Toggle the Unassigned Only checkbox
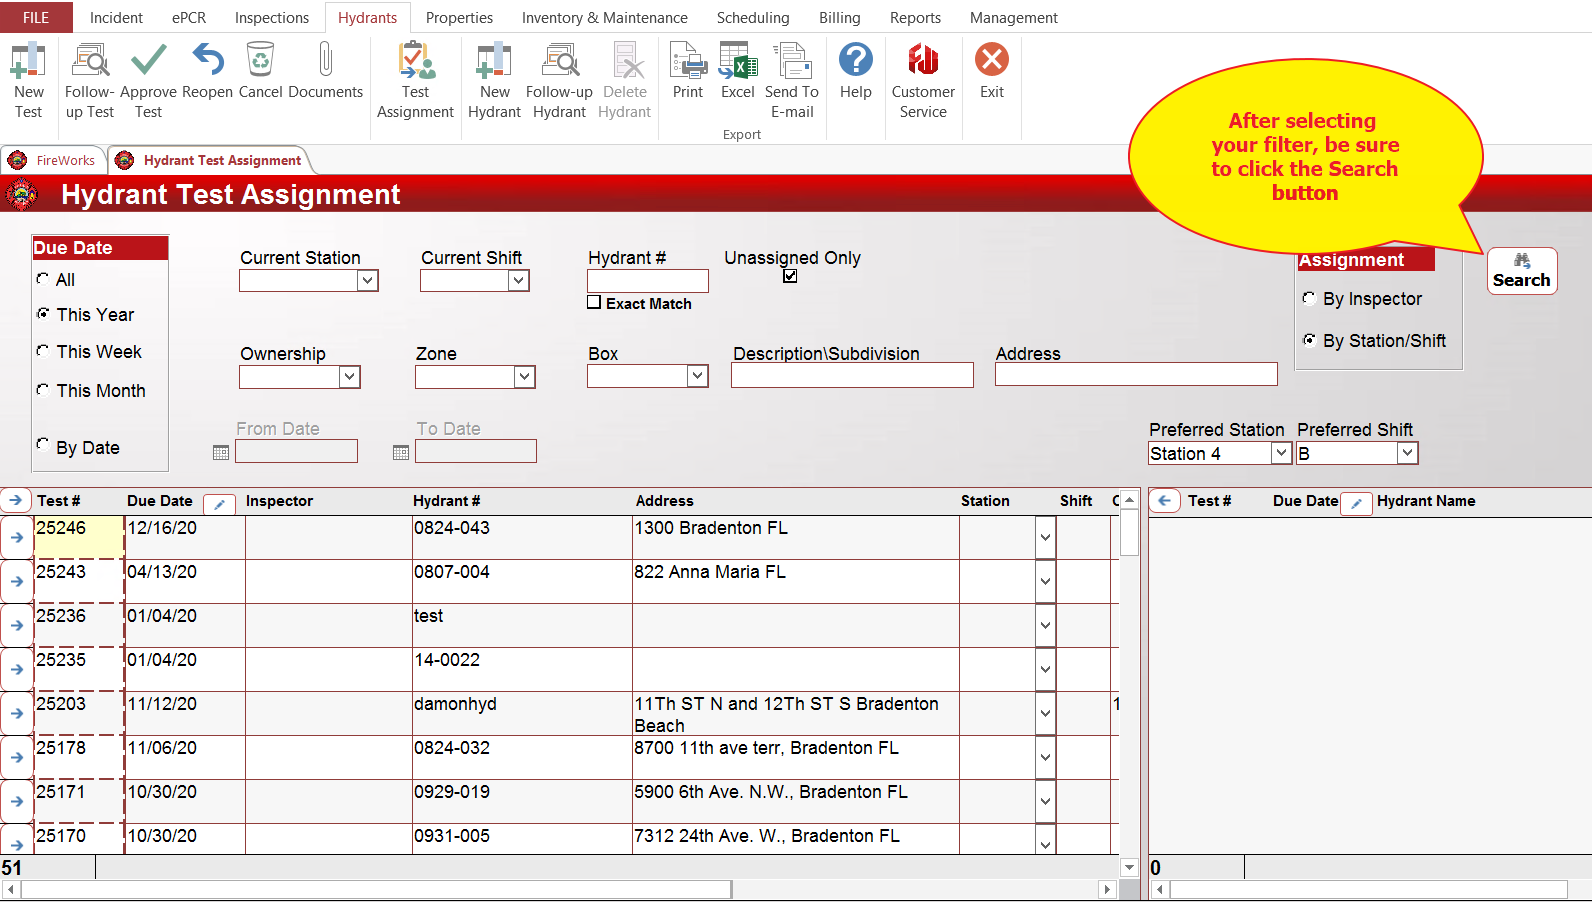The width and height of the screenshot is (1592, 902). [x=790, y=276]
